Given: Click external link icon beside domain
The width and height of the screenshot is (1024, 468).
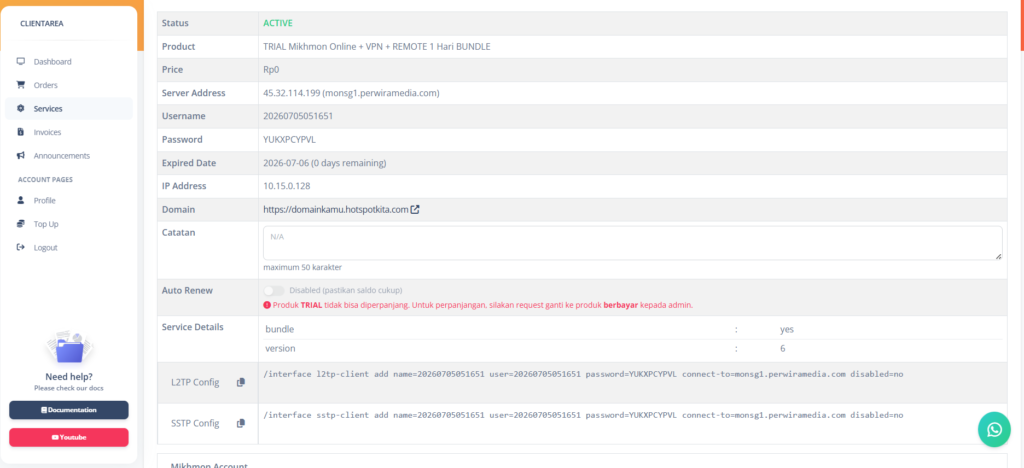Looking at the screenshot, I should pos(415,210).
